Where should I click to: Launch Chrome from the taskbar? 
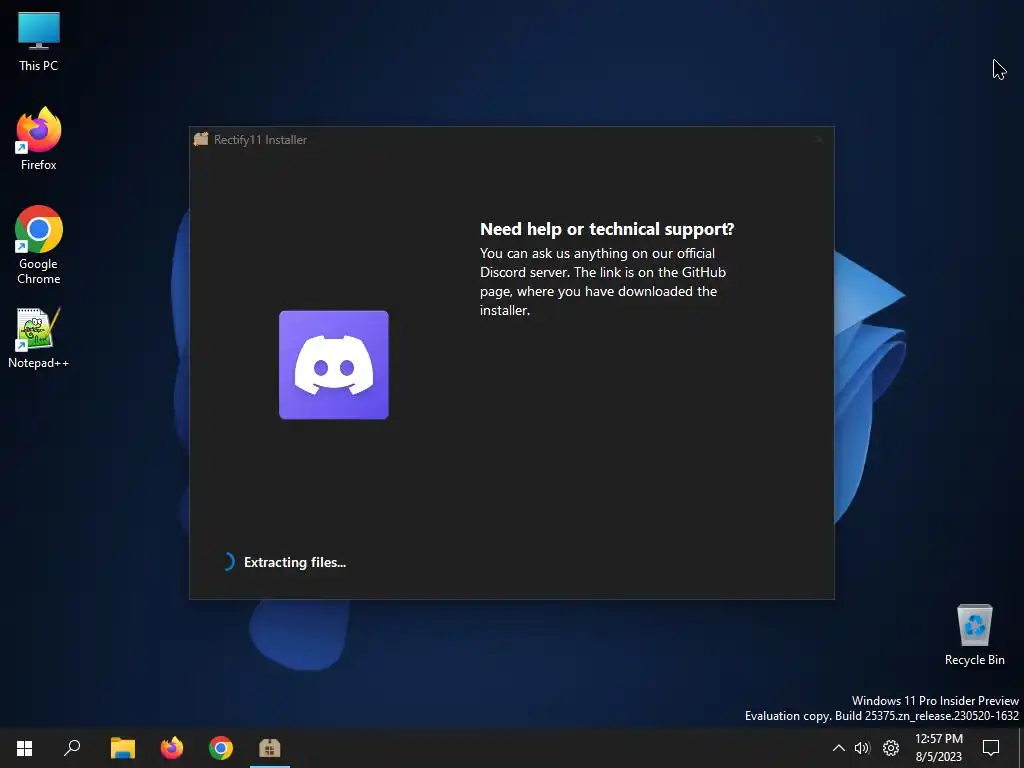221,748
